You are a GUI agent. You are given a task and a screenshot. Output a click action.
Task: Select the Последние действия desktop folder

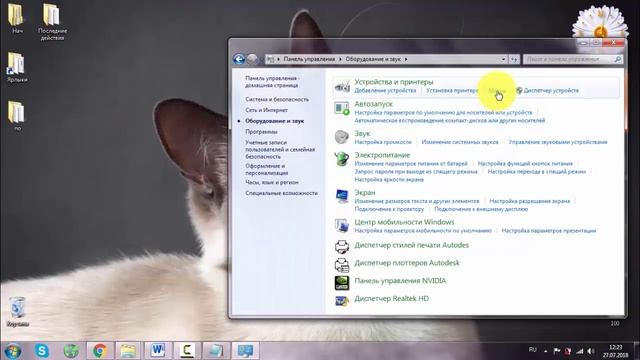point(52,22)
